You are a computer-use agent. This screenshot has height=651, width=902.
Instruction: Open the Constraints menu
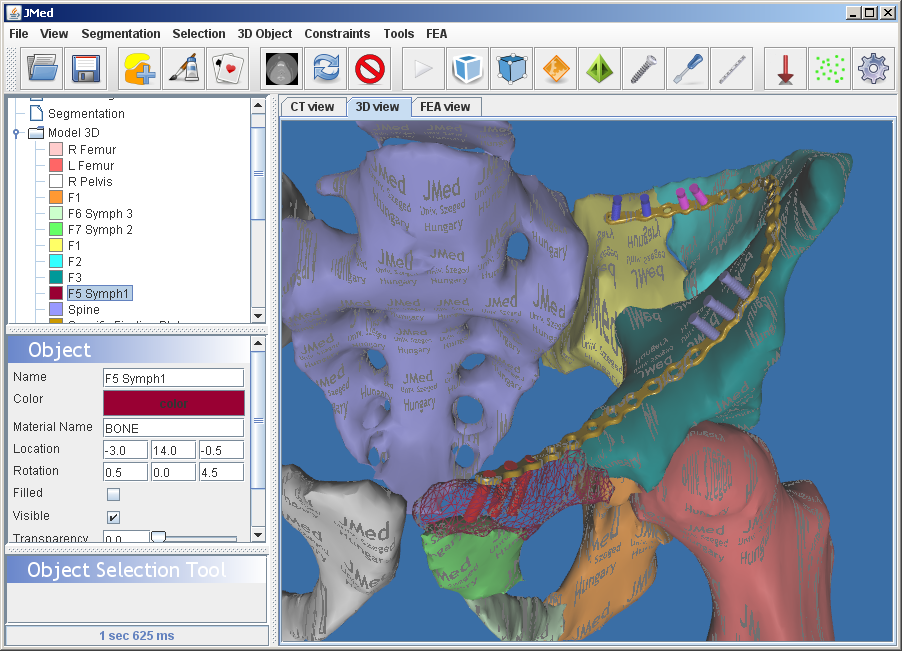(x=337, y=34)
